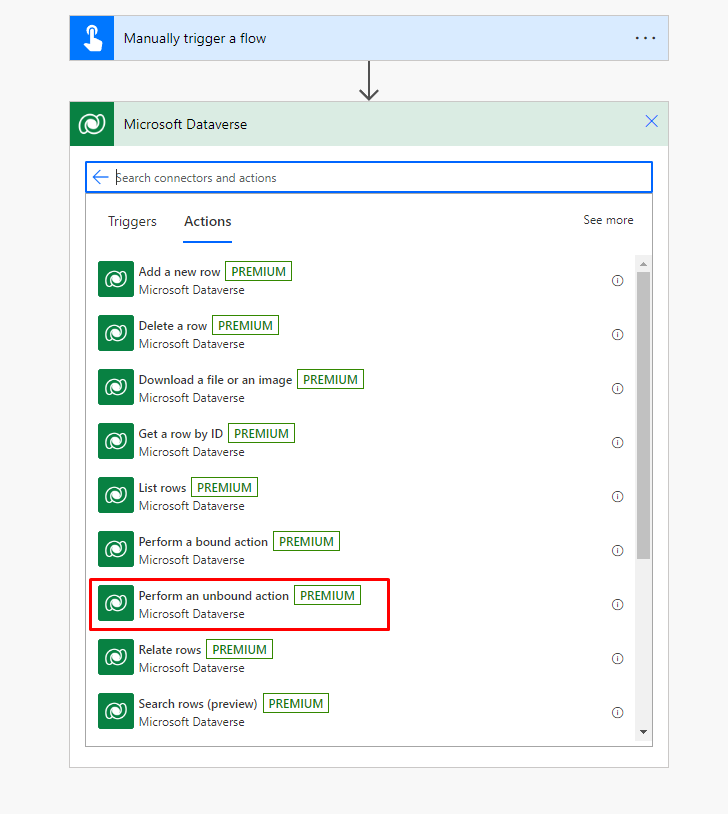Choose the Perform an unbound action item

213,595
